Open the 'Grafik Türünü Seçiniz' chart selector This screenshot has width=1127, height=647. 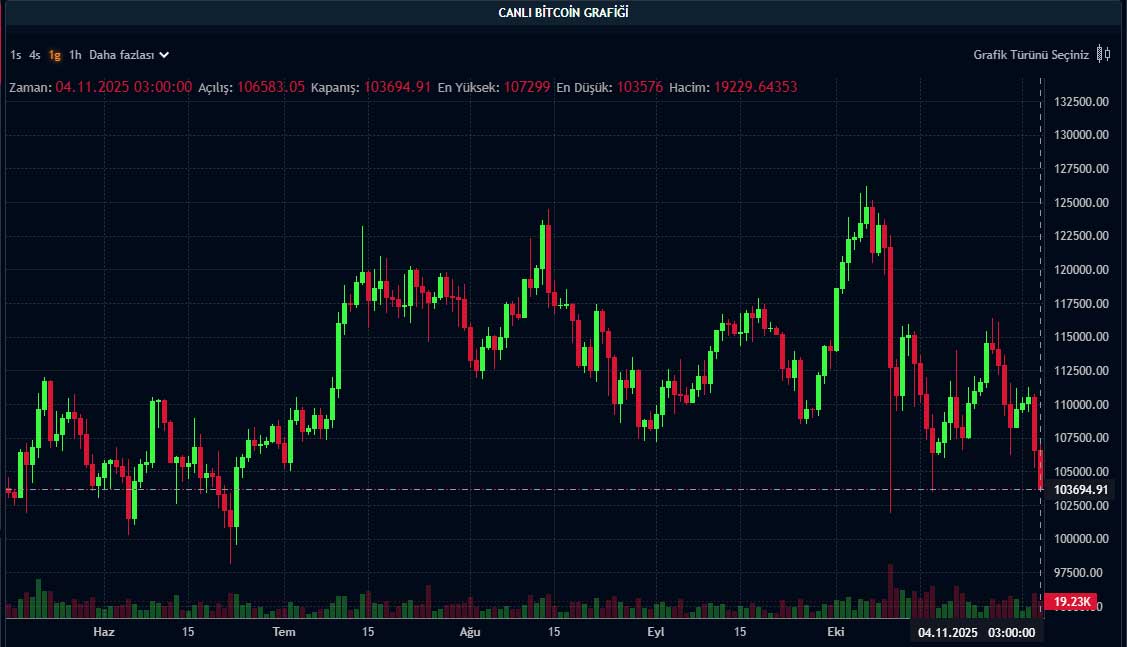(1030, 55)
